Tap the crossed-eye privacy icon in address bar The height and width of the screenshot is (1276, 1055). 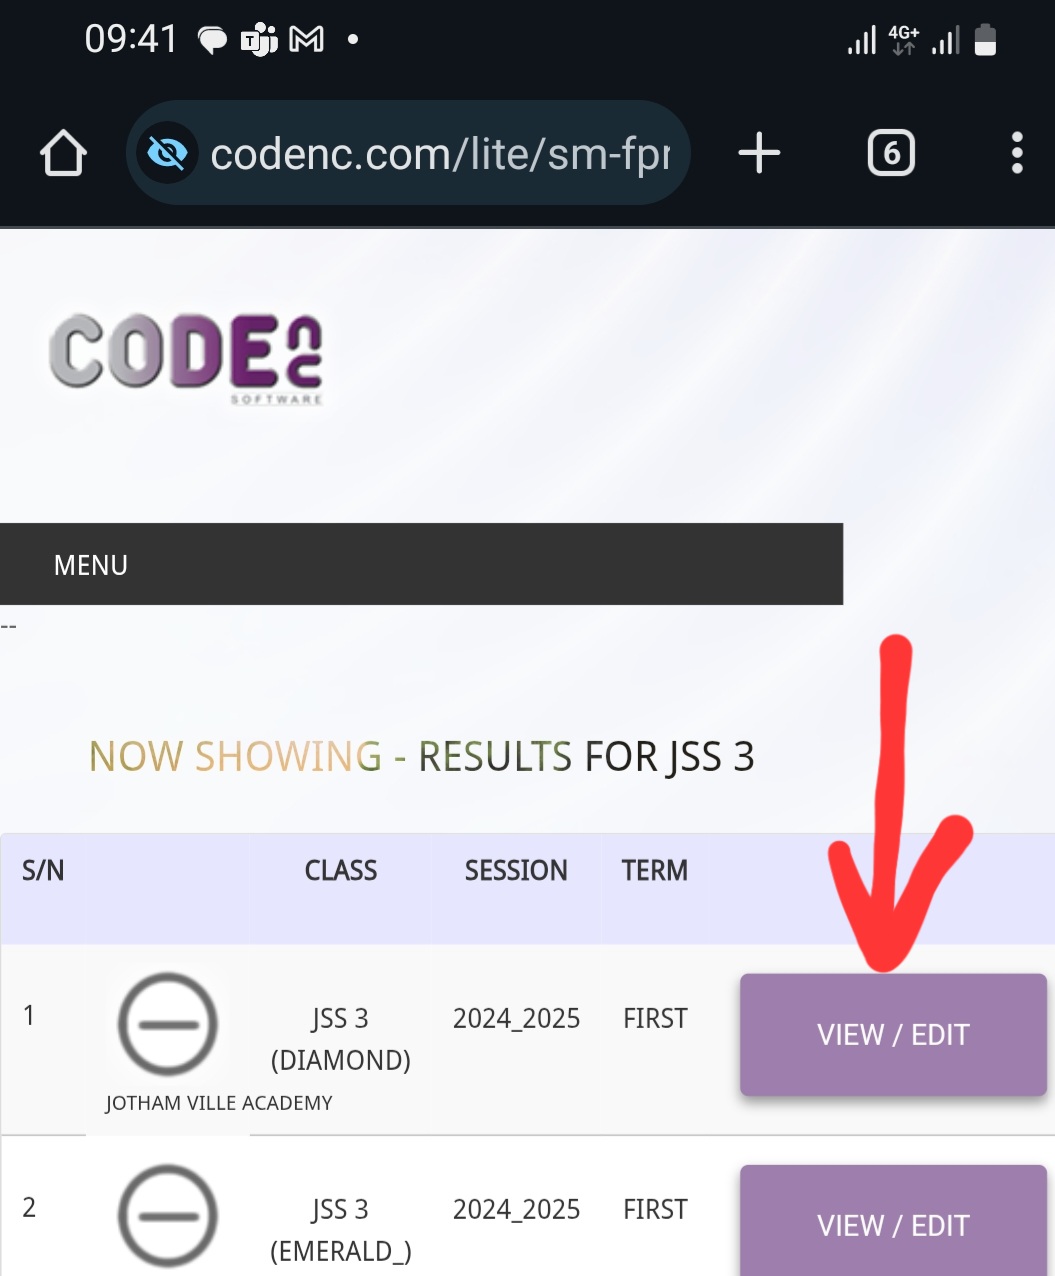pos(167,154)
